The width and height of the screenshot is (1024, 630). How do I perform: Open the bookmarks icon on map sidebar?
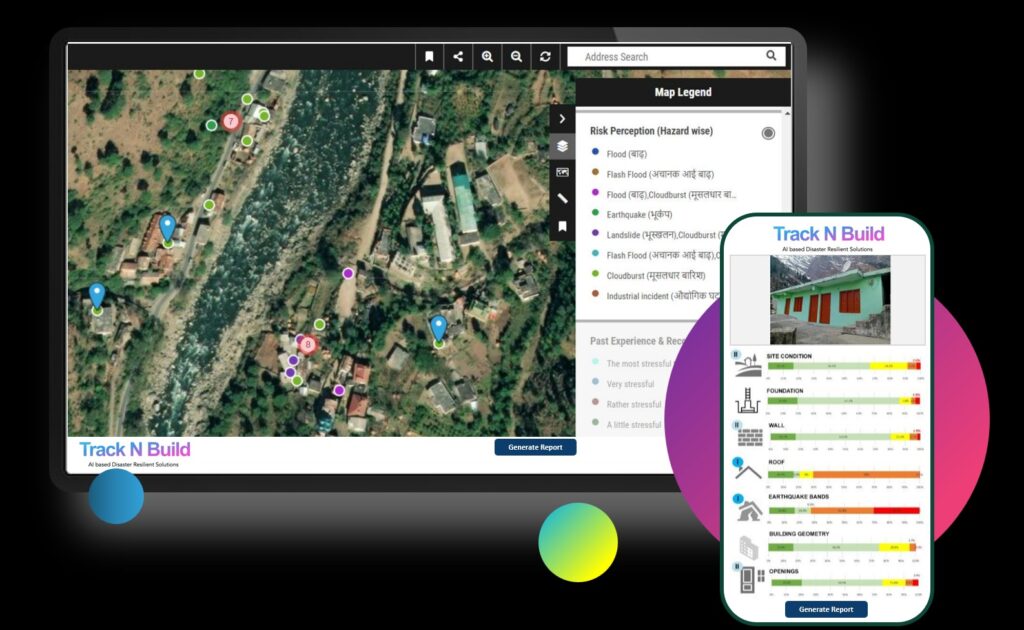562,226
